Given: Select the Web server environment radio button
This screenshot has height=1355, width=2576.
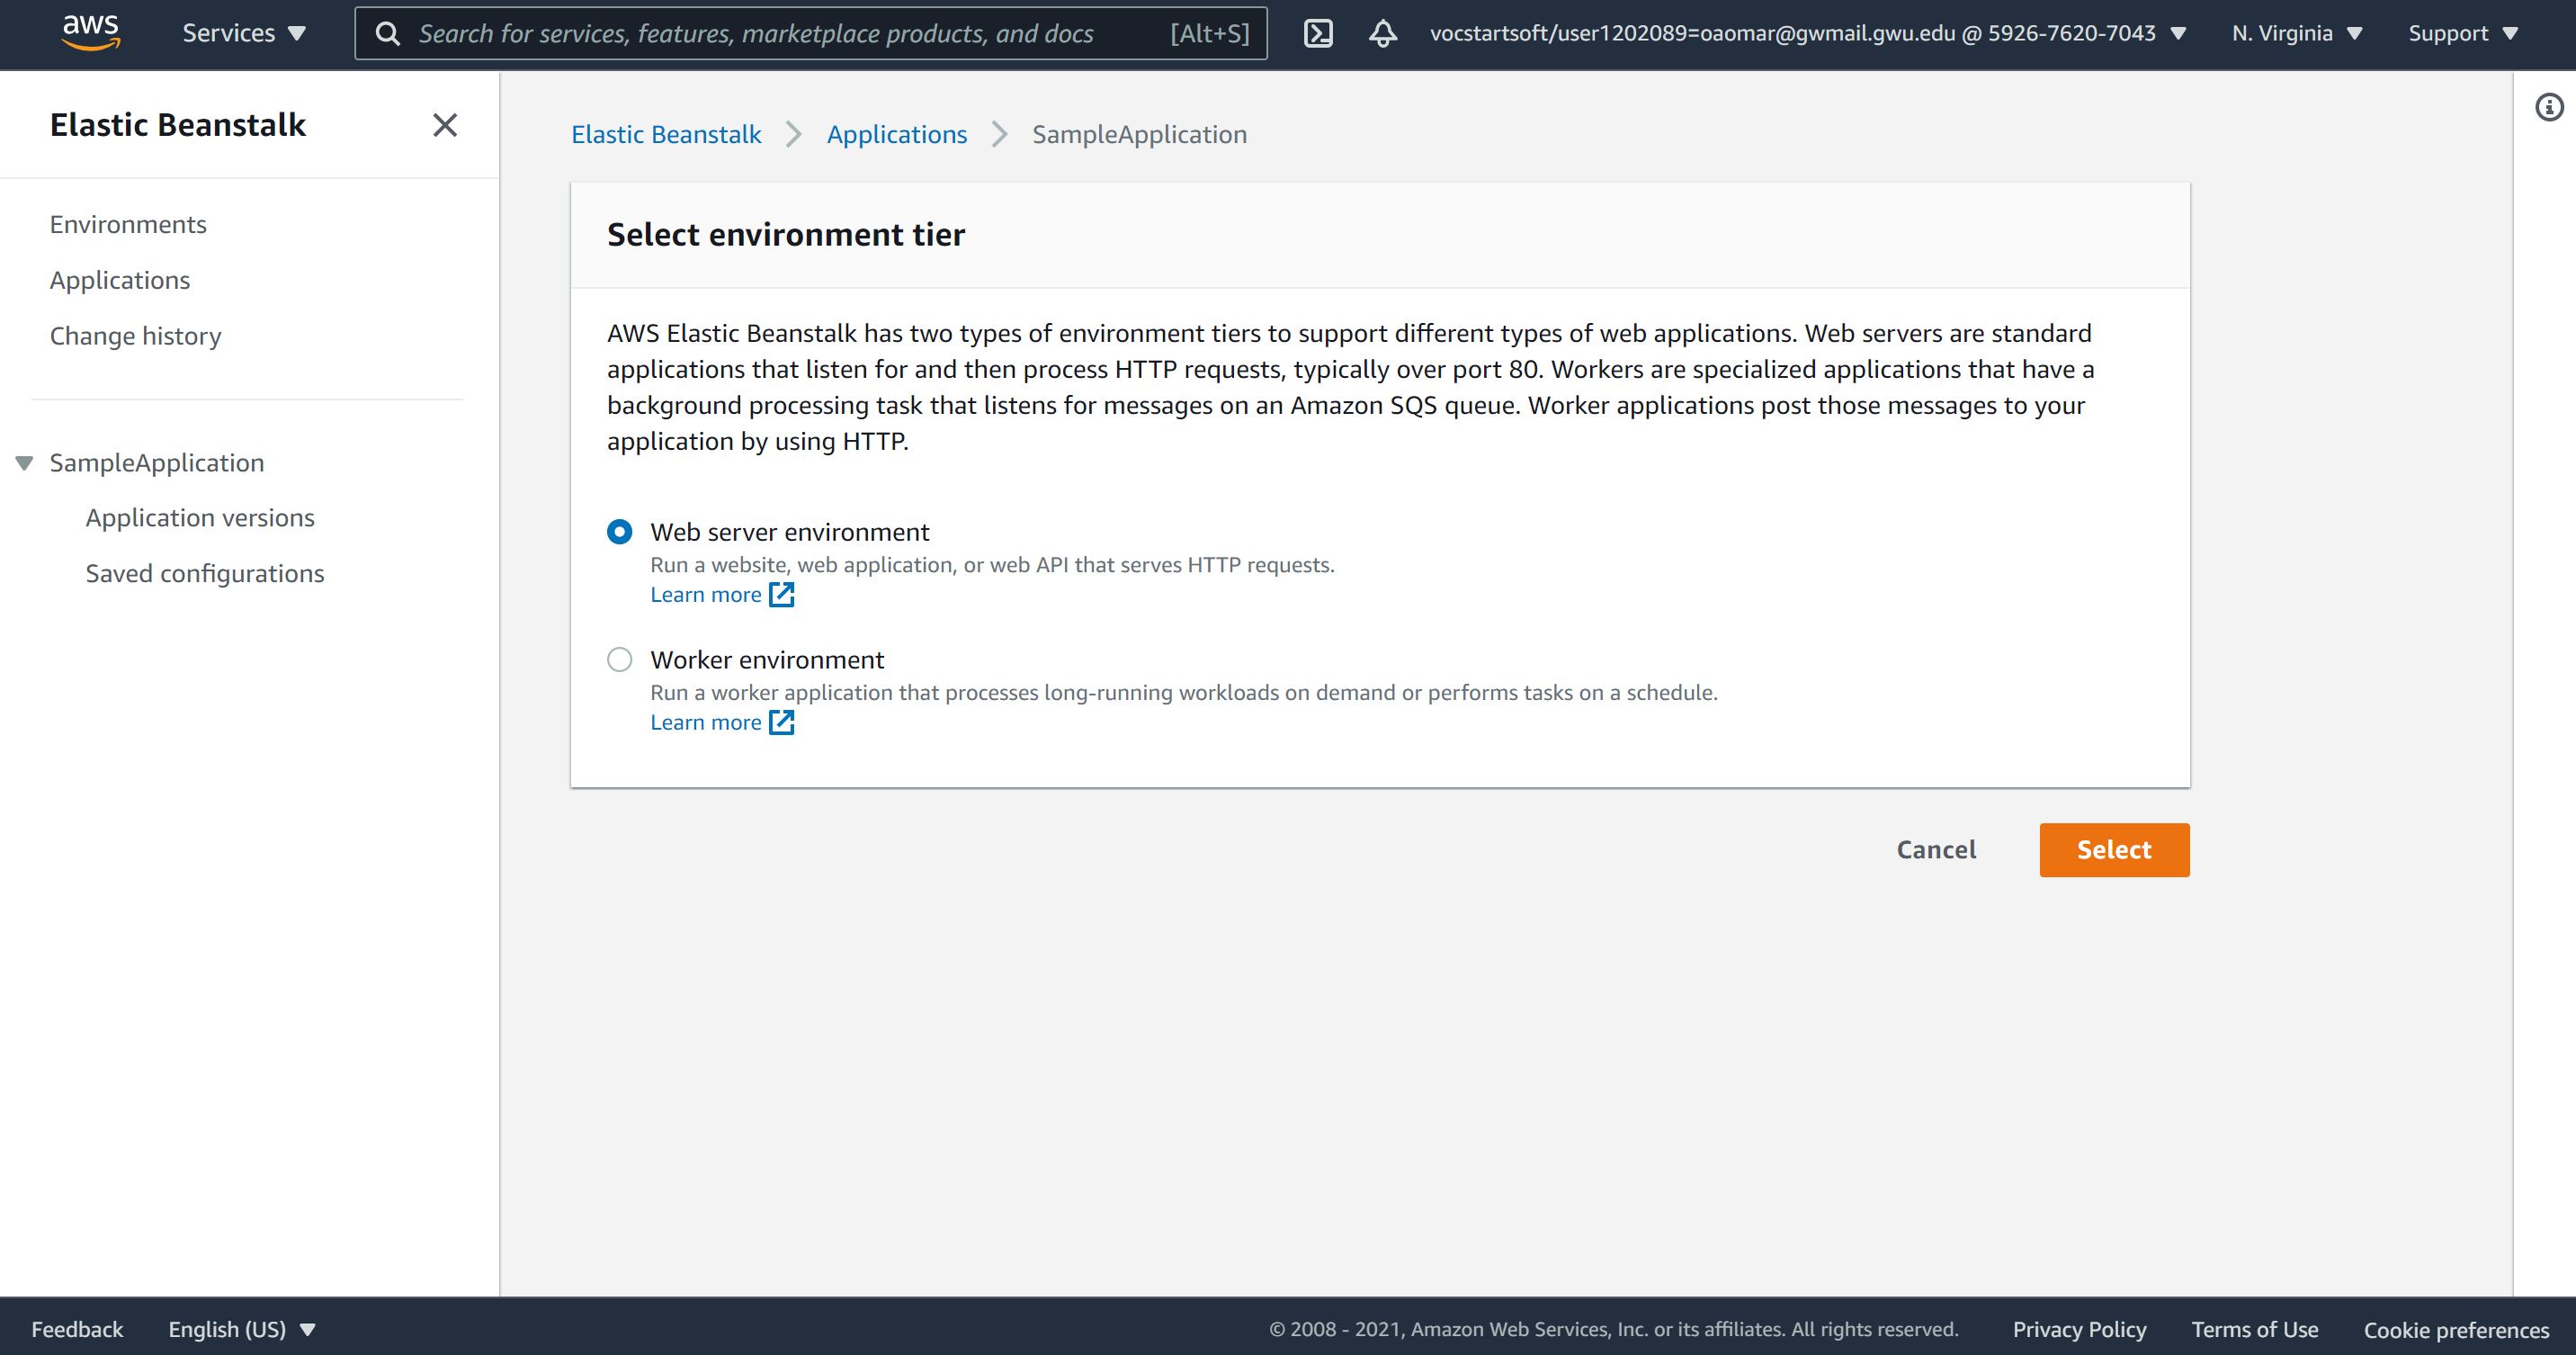Looking at the screenshot, I should pyautogui.click(x=620, y=532).
